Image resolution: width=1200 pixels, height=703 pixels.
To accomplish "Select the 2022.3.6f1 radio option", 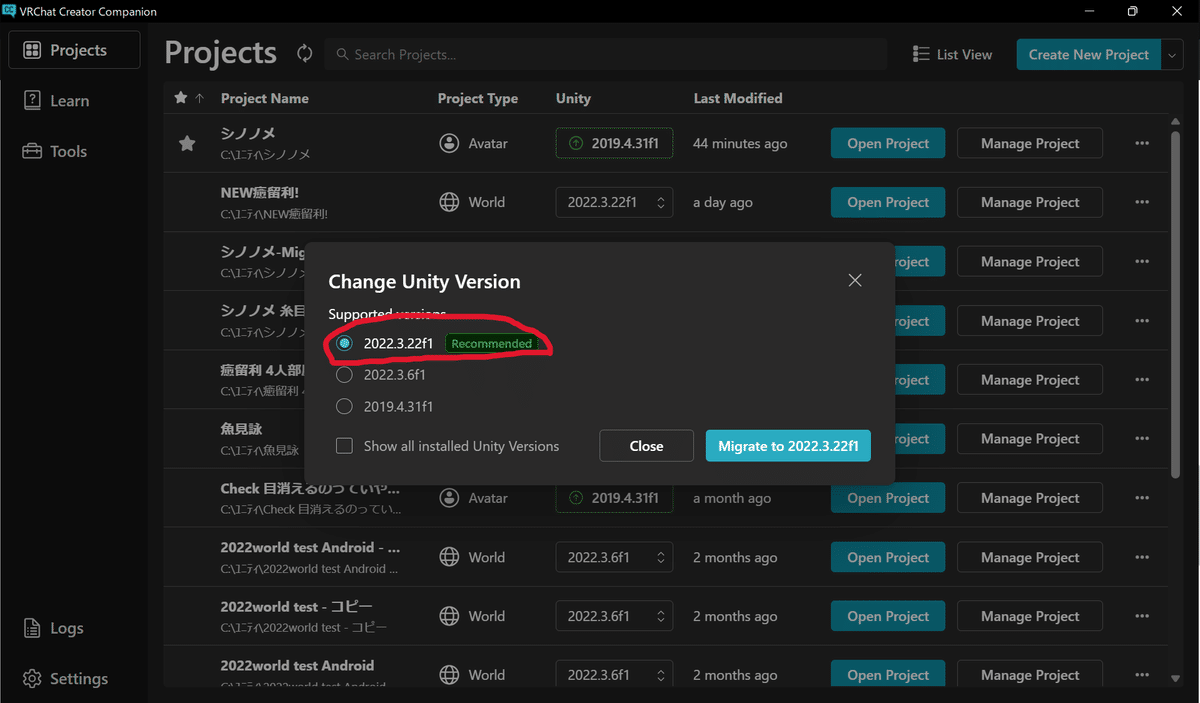I will tap(344, 375).
